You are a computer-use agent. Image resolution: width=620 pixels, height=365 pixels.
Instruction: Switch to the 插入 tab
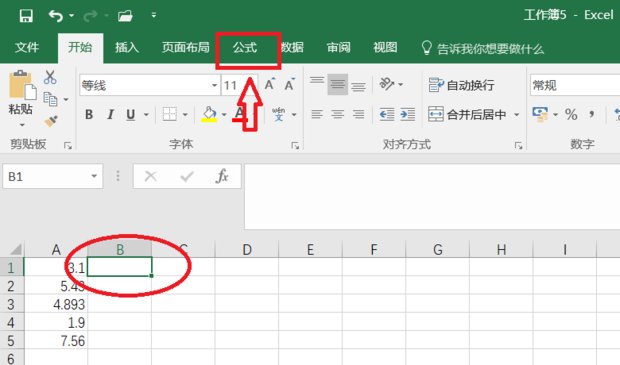[127, 48]
